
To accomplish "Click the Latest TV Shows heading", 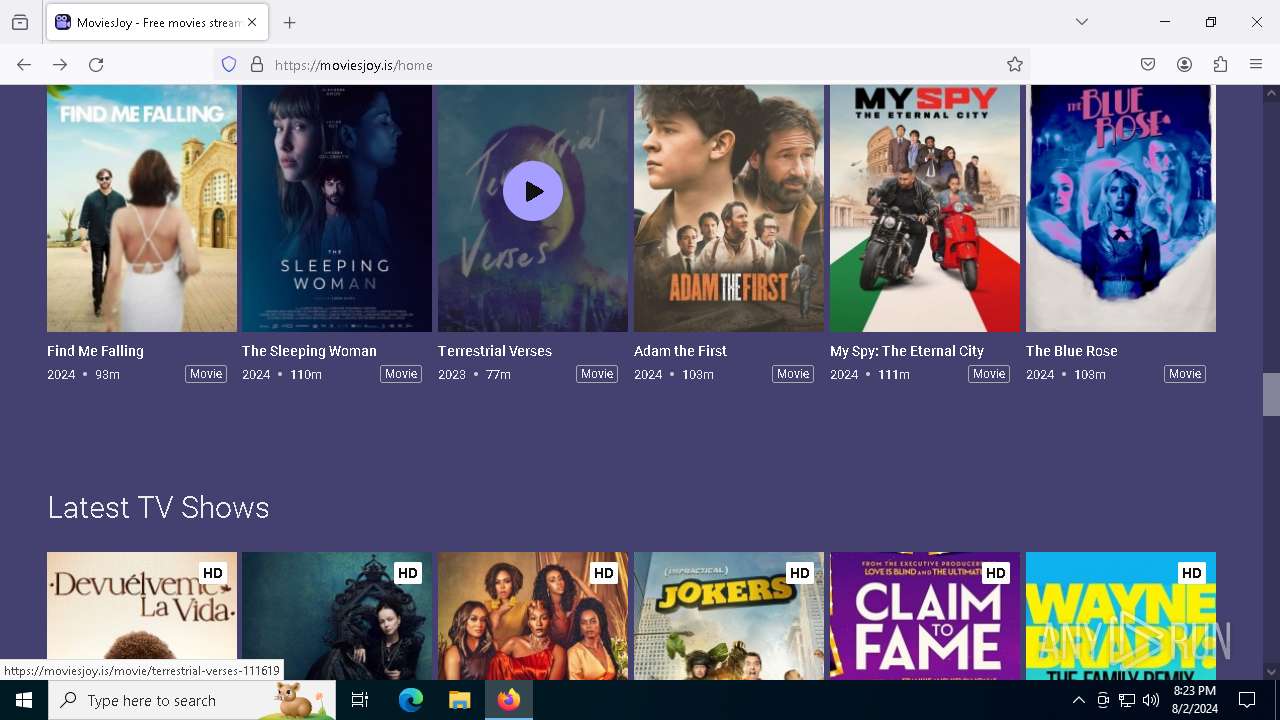I will point(158,507).
